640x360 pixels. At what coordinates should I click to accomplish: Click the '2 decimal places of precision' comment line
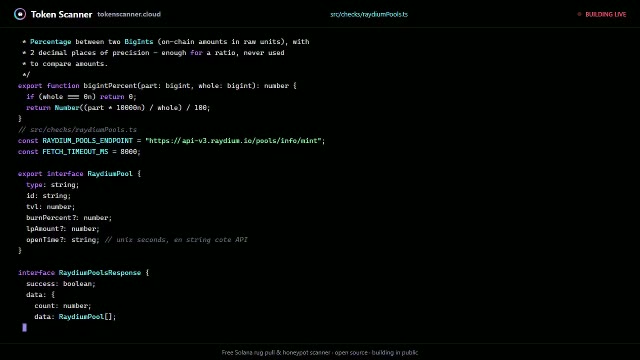point(153,53)
